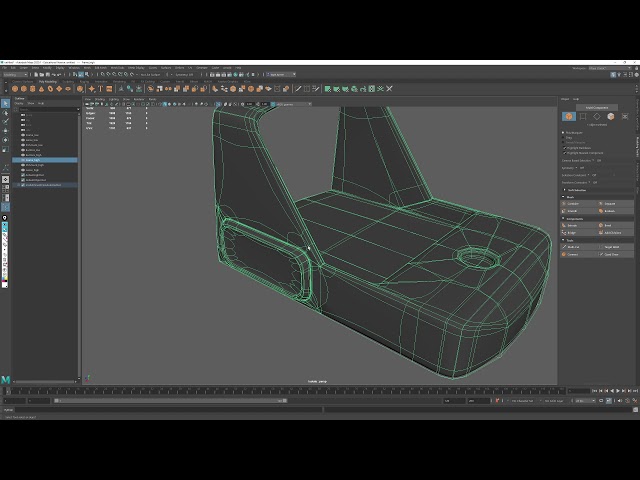Click the Bridge button
Image resolution: width=640 pixels, height=480 pixels.
(579, 233)
